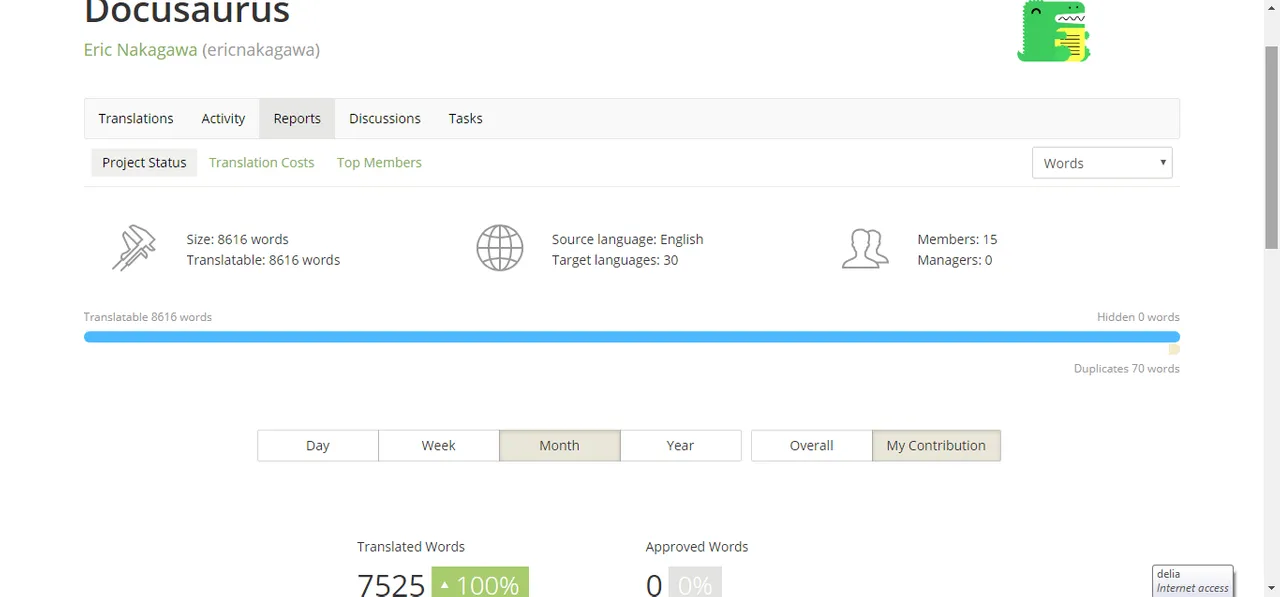
Task: Click the Docusaurus project title
Action: click(x=187, y=13)
